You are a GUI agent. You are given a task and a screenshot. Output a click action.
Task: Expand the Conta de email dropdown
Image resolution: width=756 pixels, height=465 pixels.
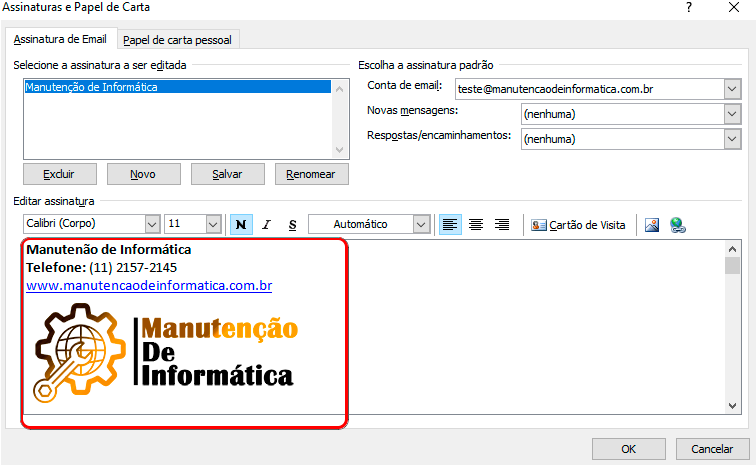[732, 89]
